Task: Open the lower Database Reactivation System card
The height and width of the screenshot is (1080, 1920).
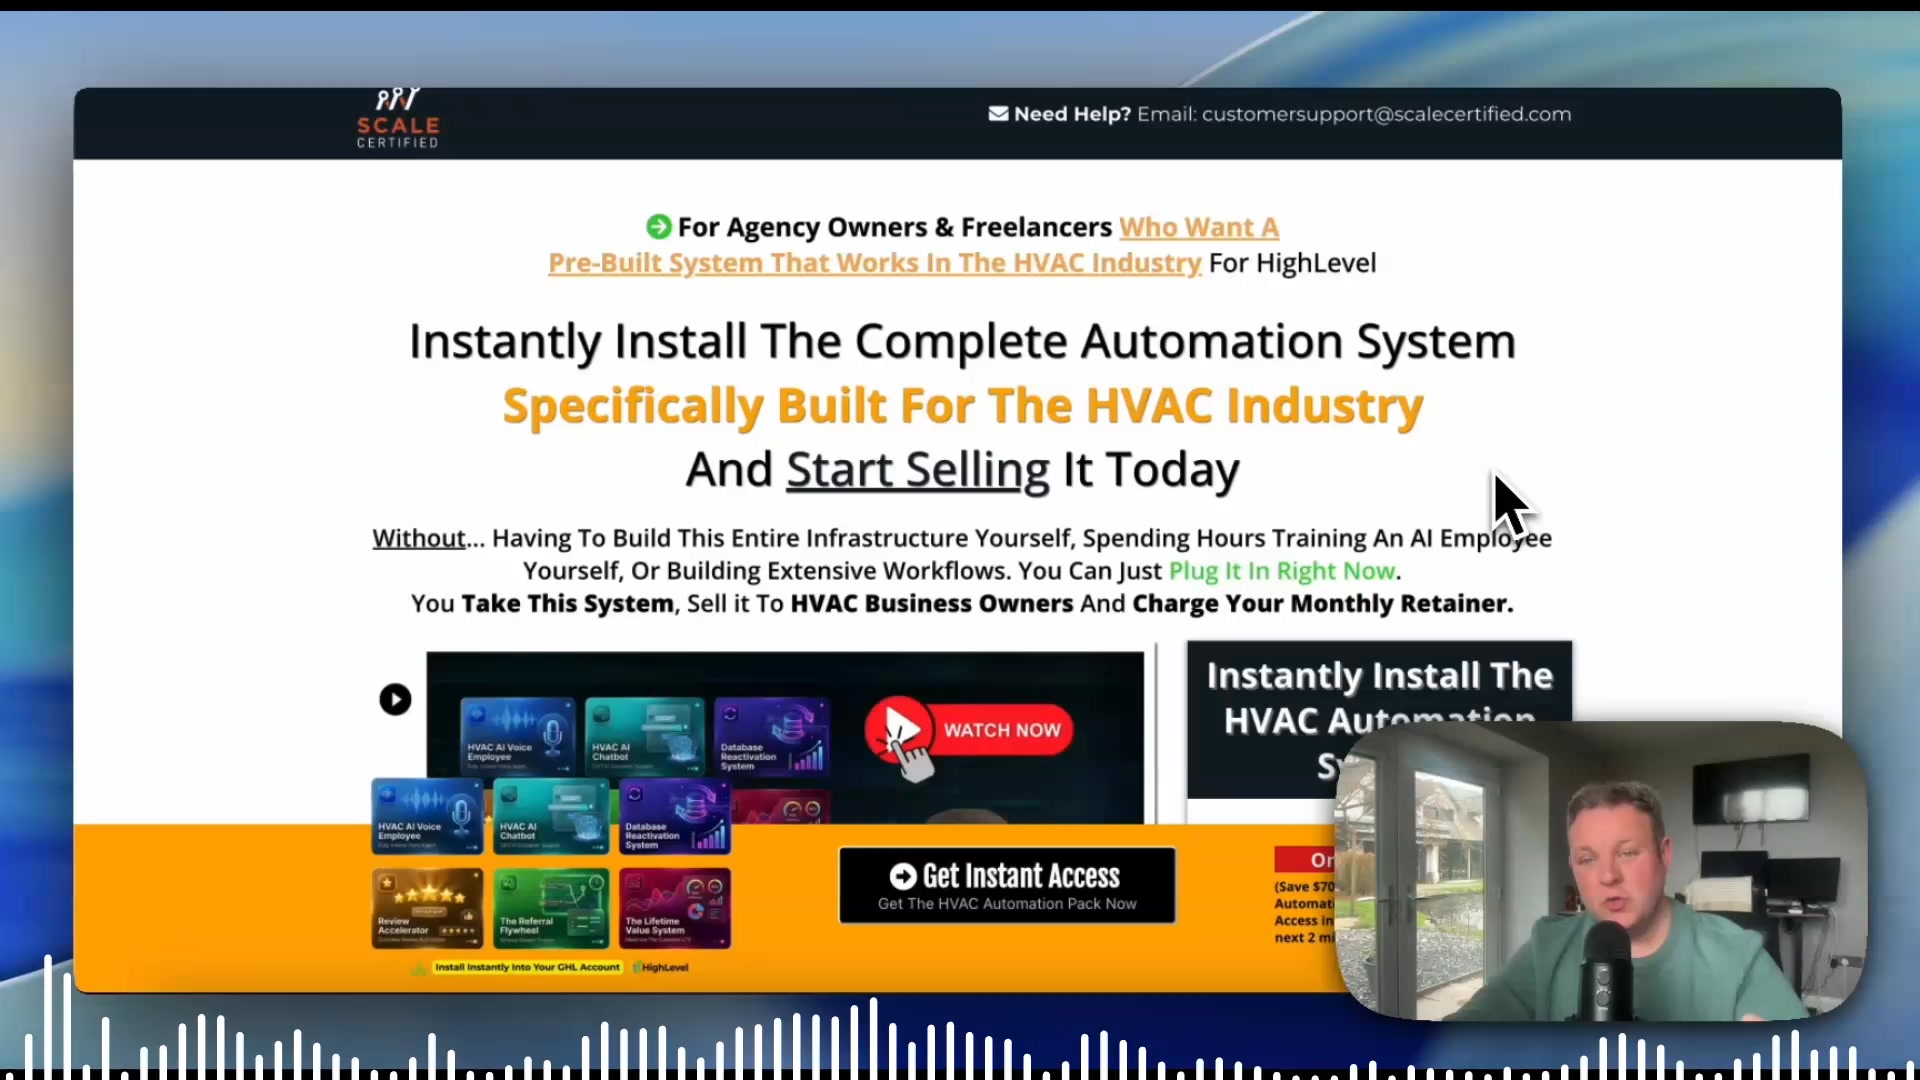Action: (x=675, y=817)
